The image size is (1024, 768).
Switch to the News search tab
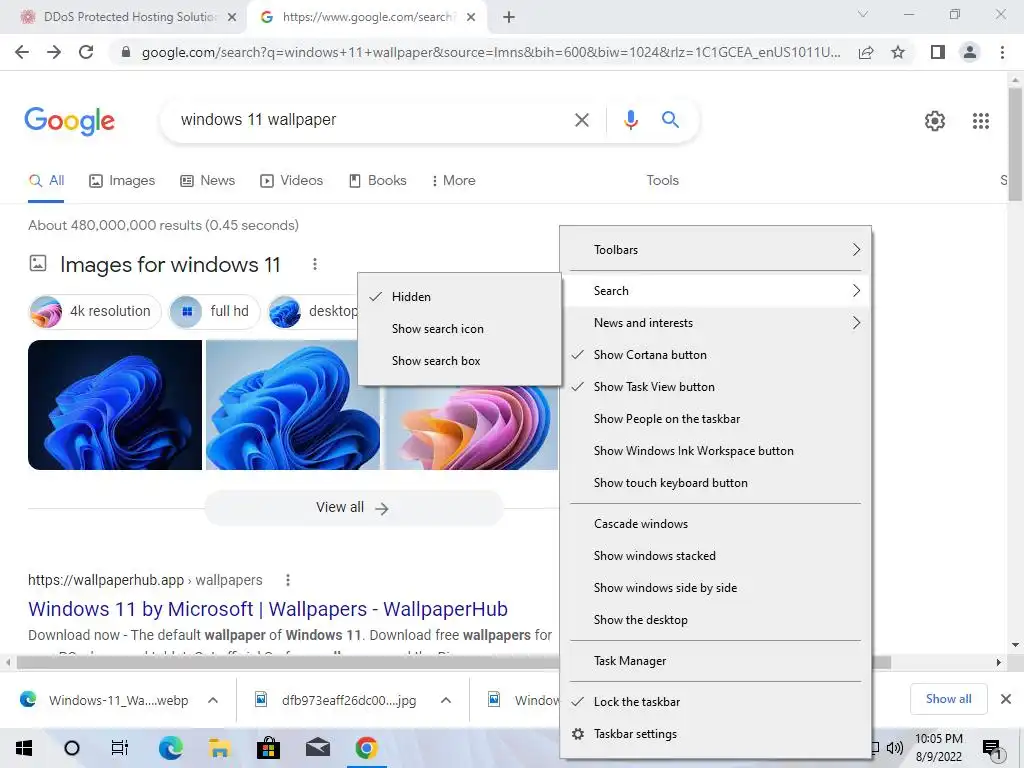(x=208, y=180)
